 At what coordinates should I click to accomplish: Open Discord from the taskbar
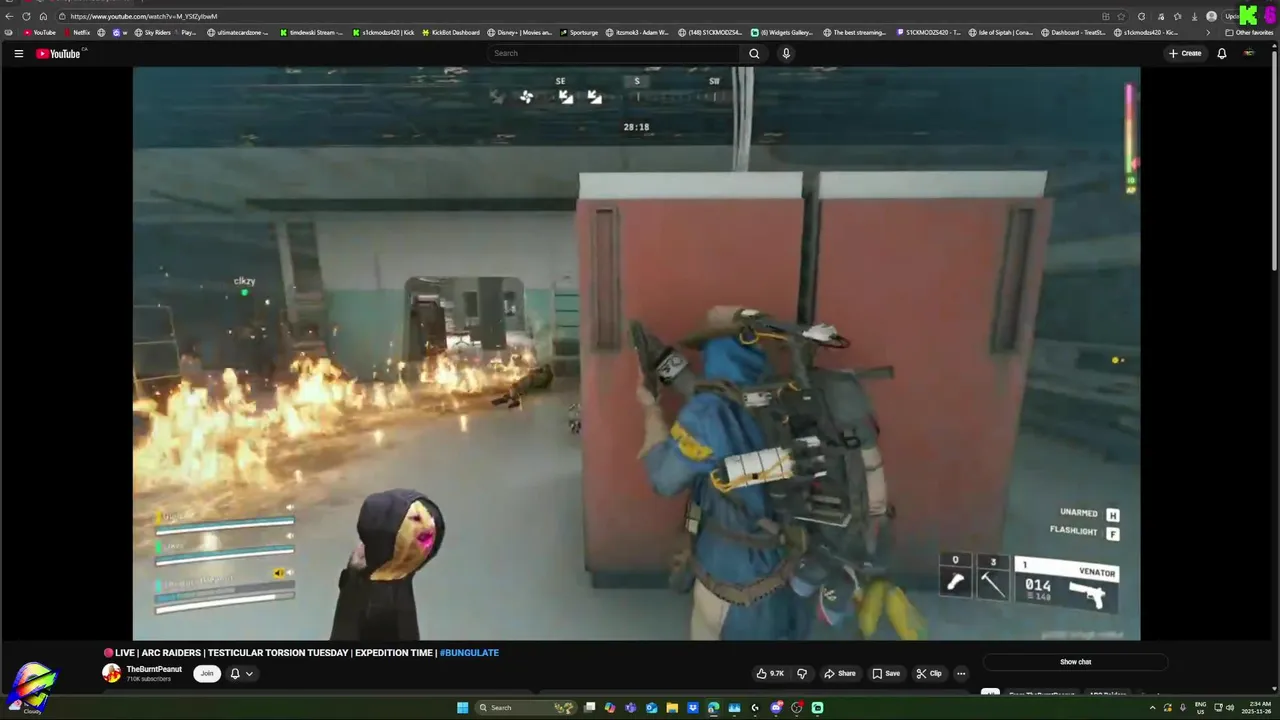point(776,708)
